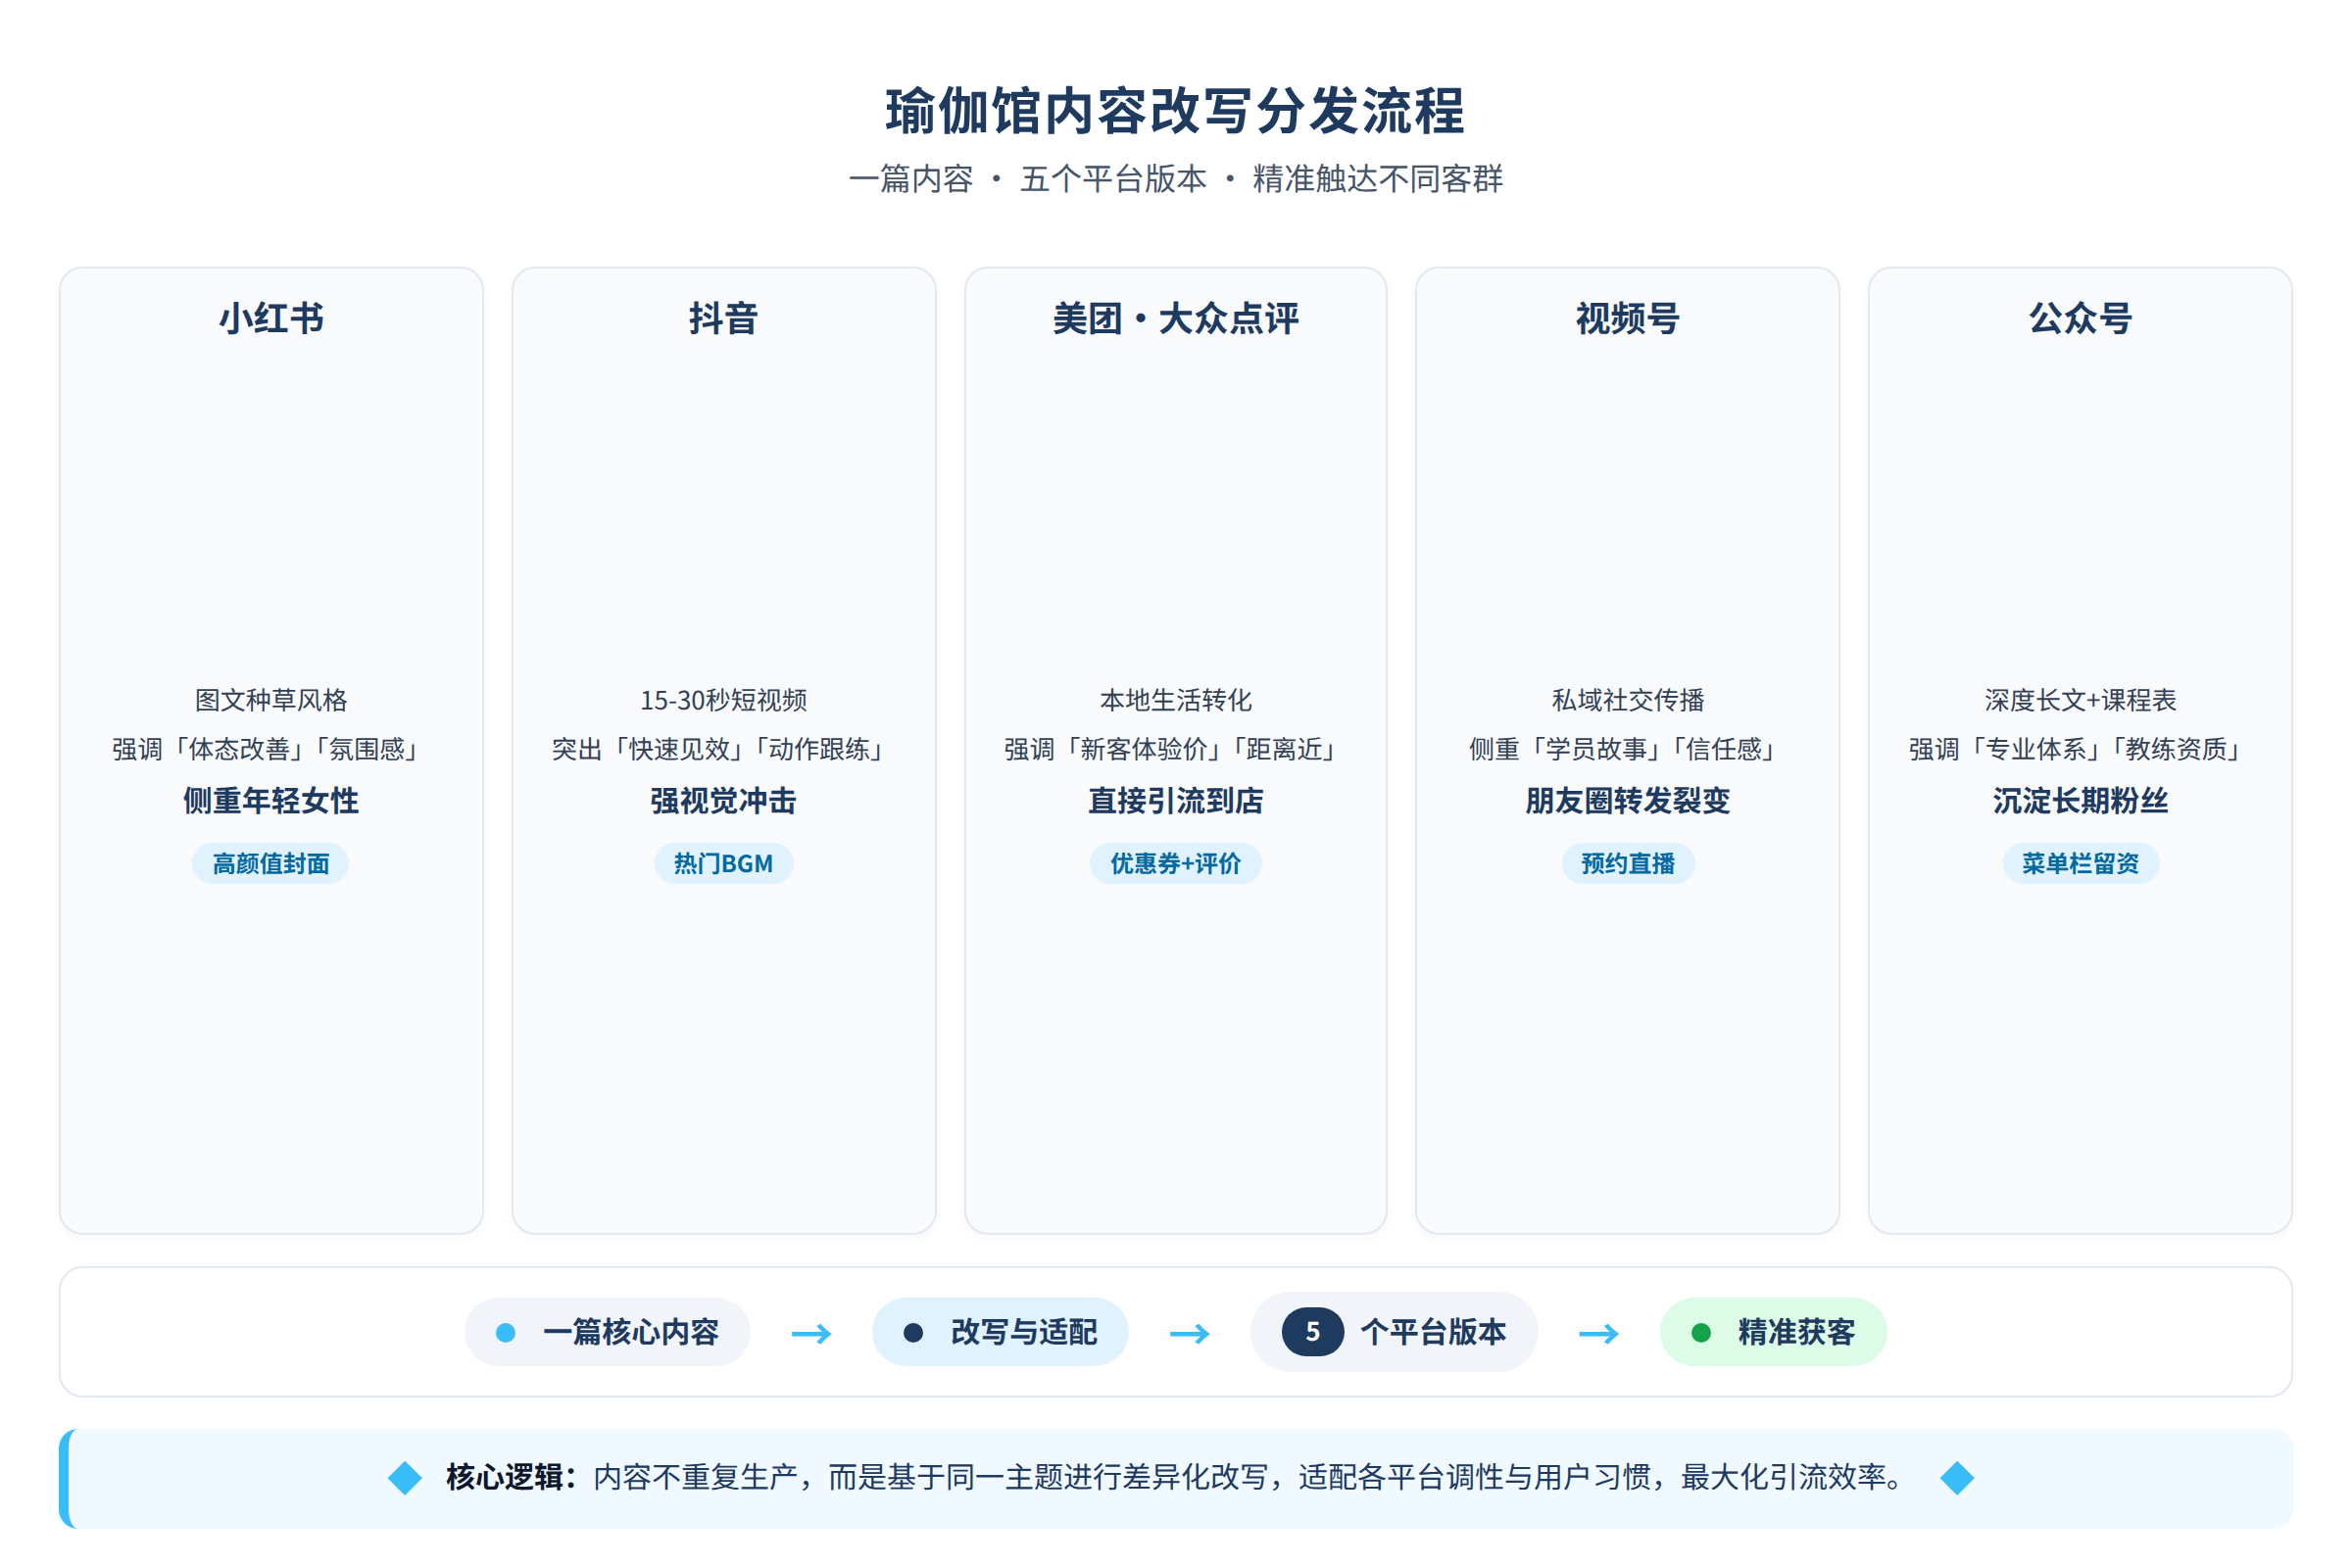Click the dark dot before 改写与适配
Screen dimensions: 2352x1568
tap(913, 1333)
